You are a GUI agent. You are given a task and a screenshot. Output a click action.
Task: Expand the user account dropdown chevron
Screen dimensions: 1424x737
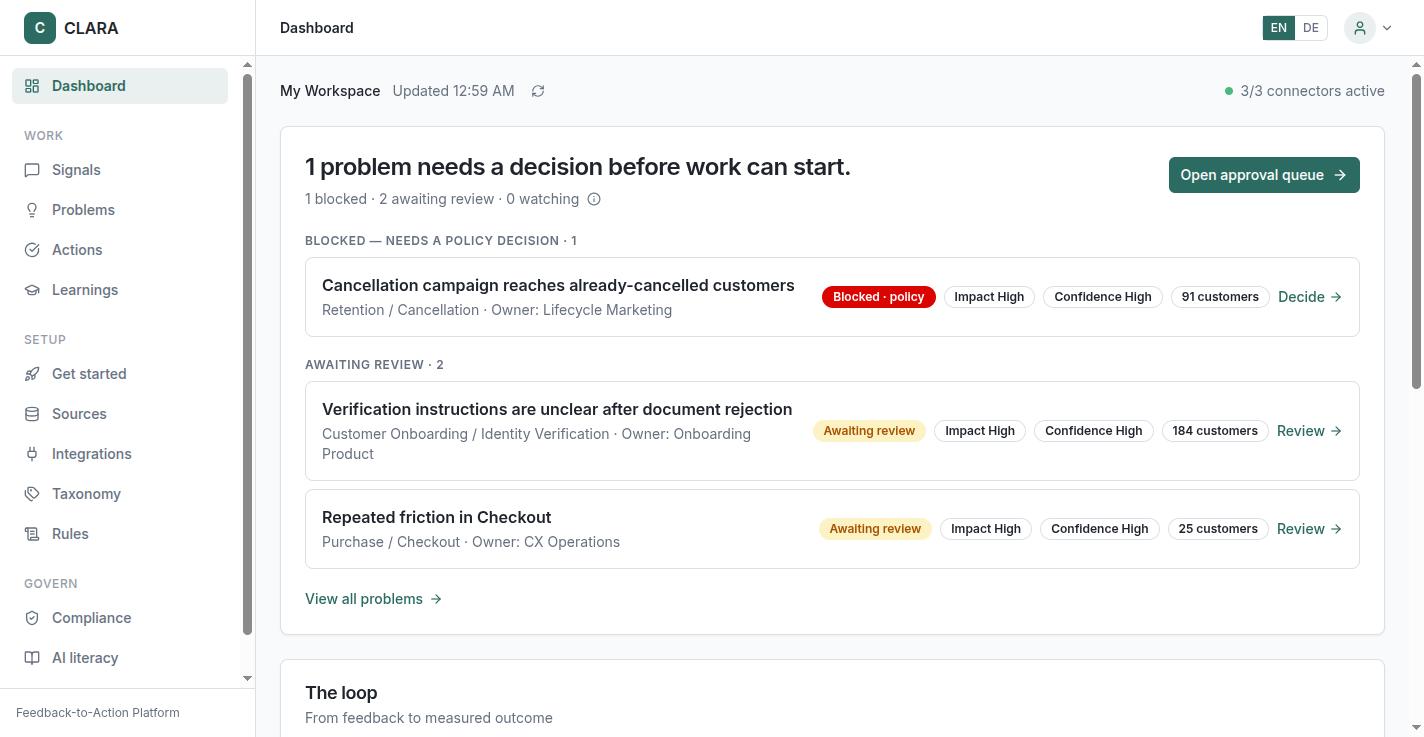point(1387,28)
